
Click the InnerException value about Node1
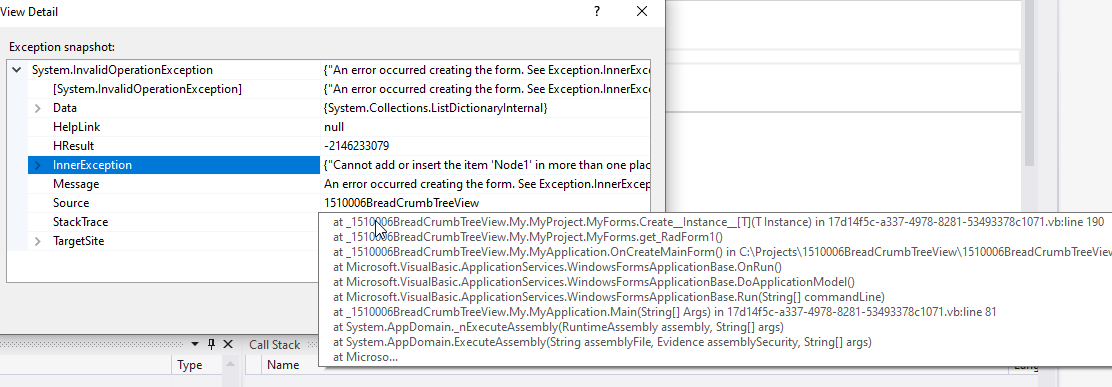coord(486,165)
